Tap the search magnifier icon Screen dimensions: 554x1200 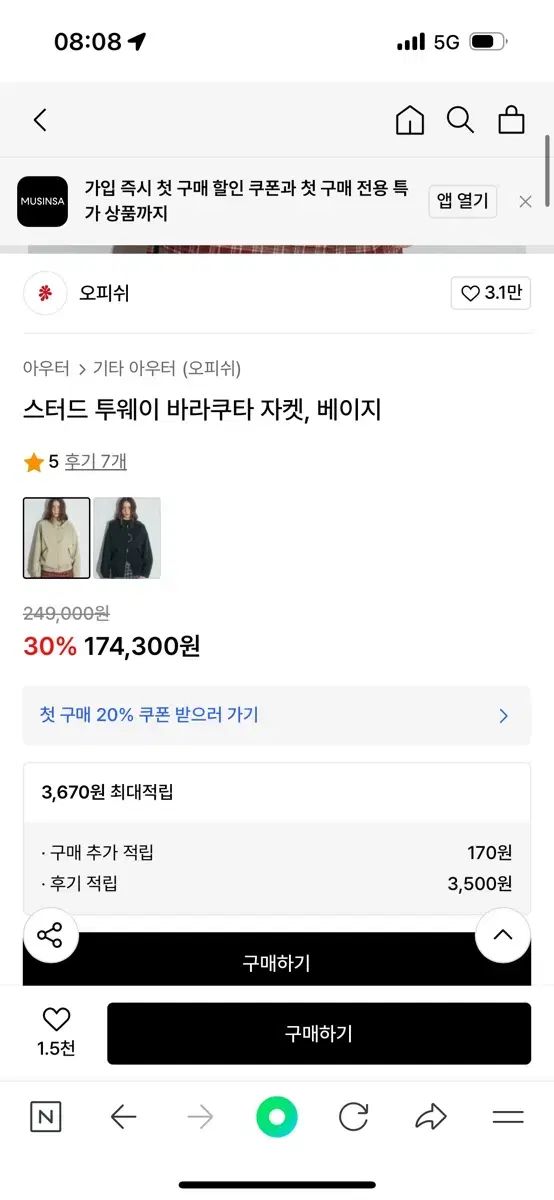tap(460, 120)
